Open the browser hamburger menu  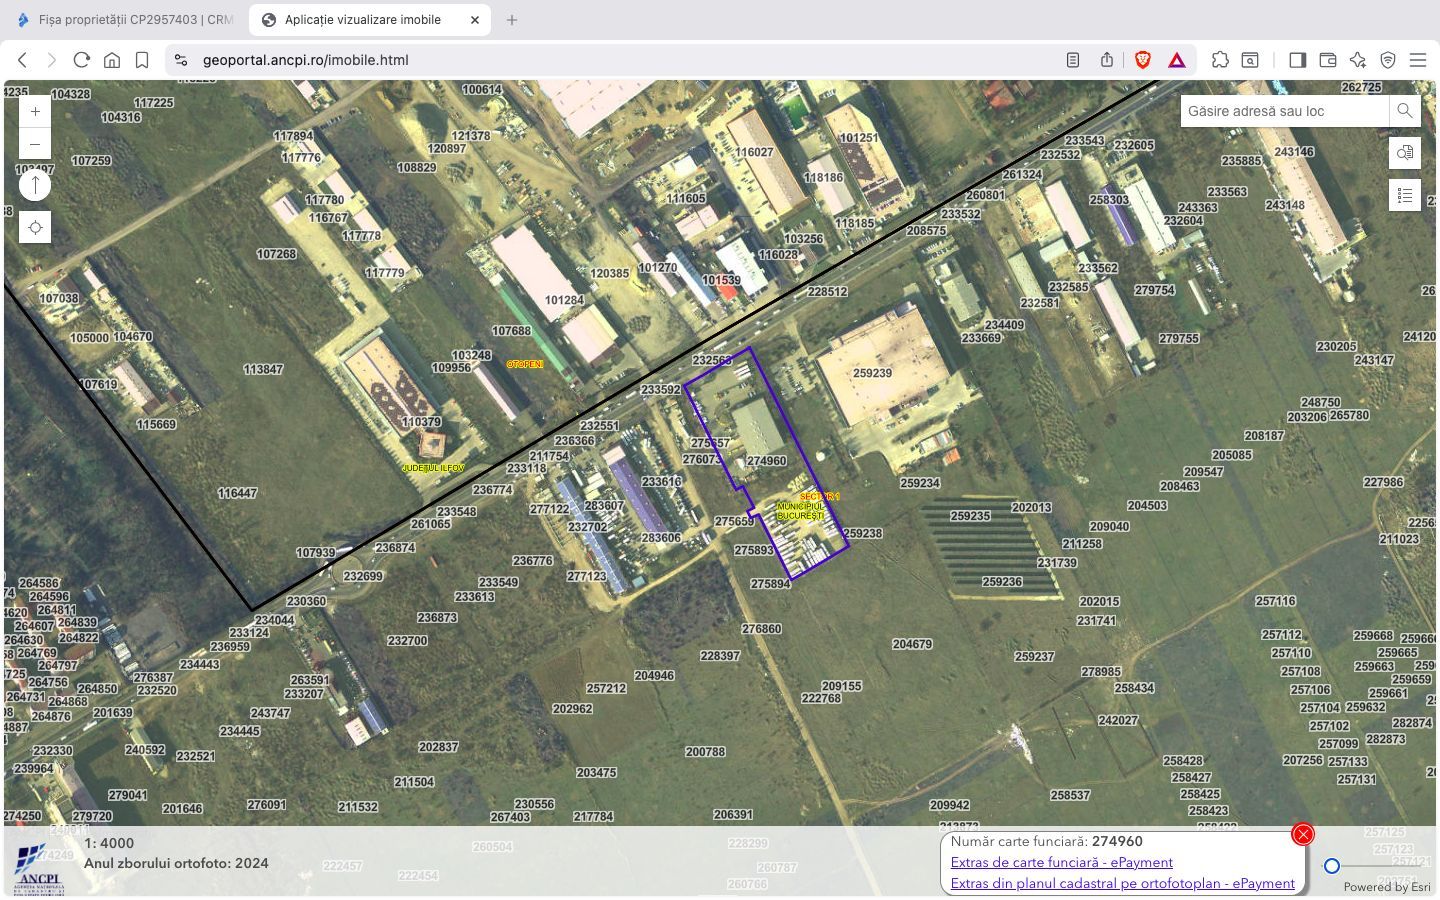(1418, 60)
